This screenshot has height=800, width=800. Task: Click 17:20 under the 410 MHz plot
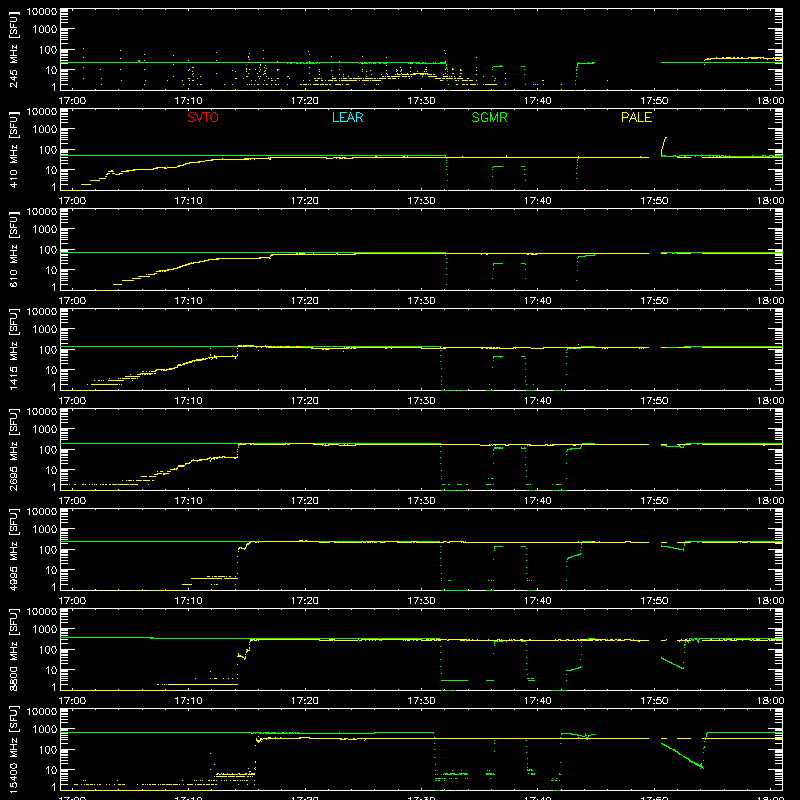pyautogui.click(x=305, y=201)
